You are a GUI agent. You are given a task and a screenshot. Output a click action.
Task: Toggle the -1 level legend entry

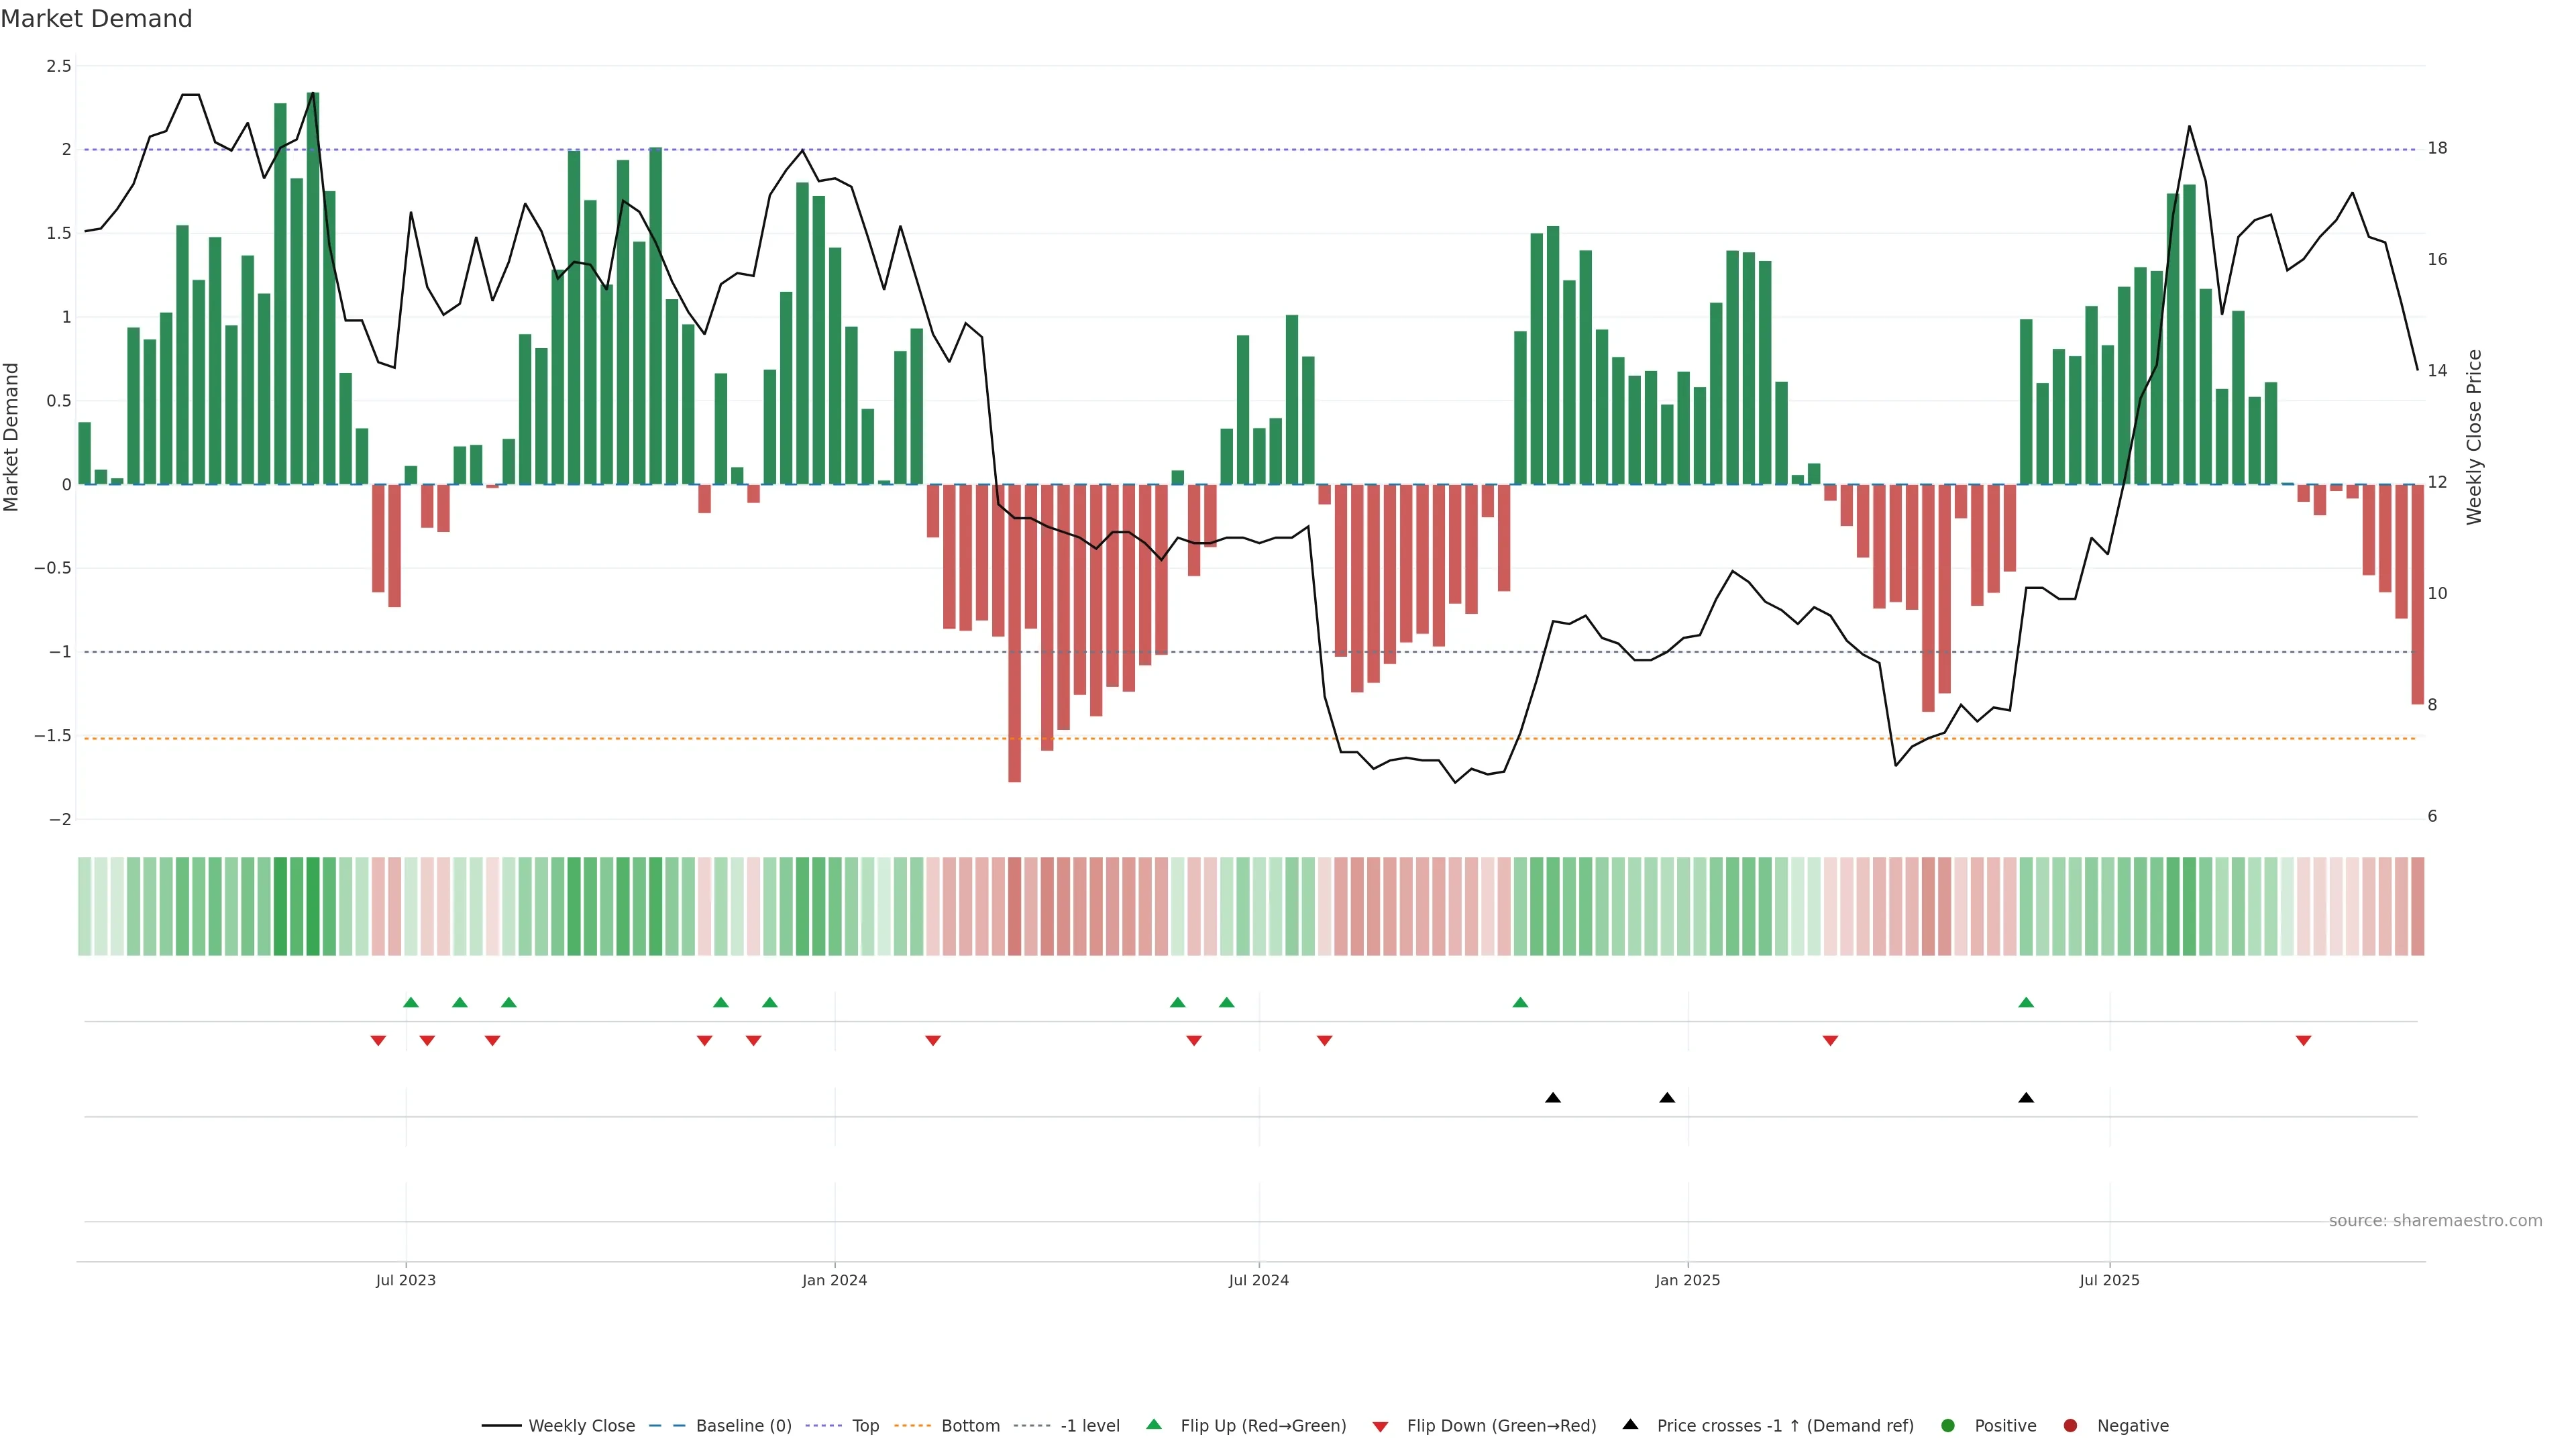(x=1089, y=1425)
